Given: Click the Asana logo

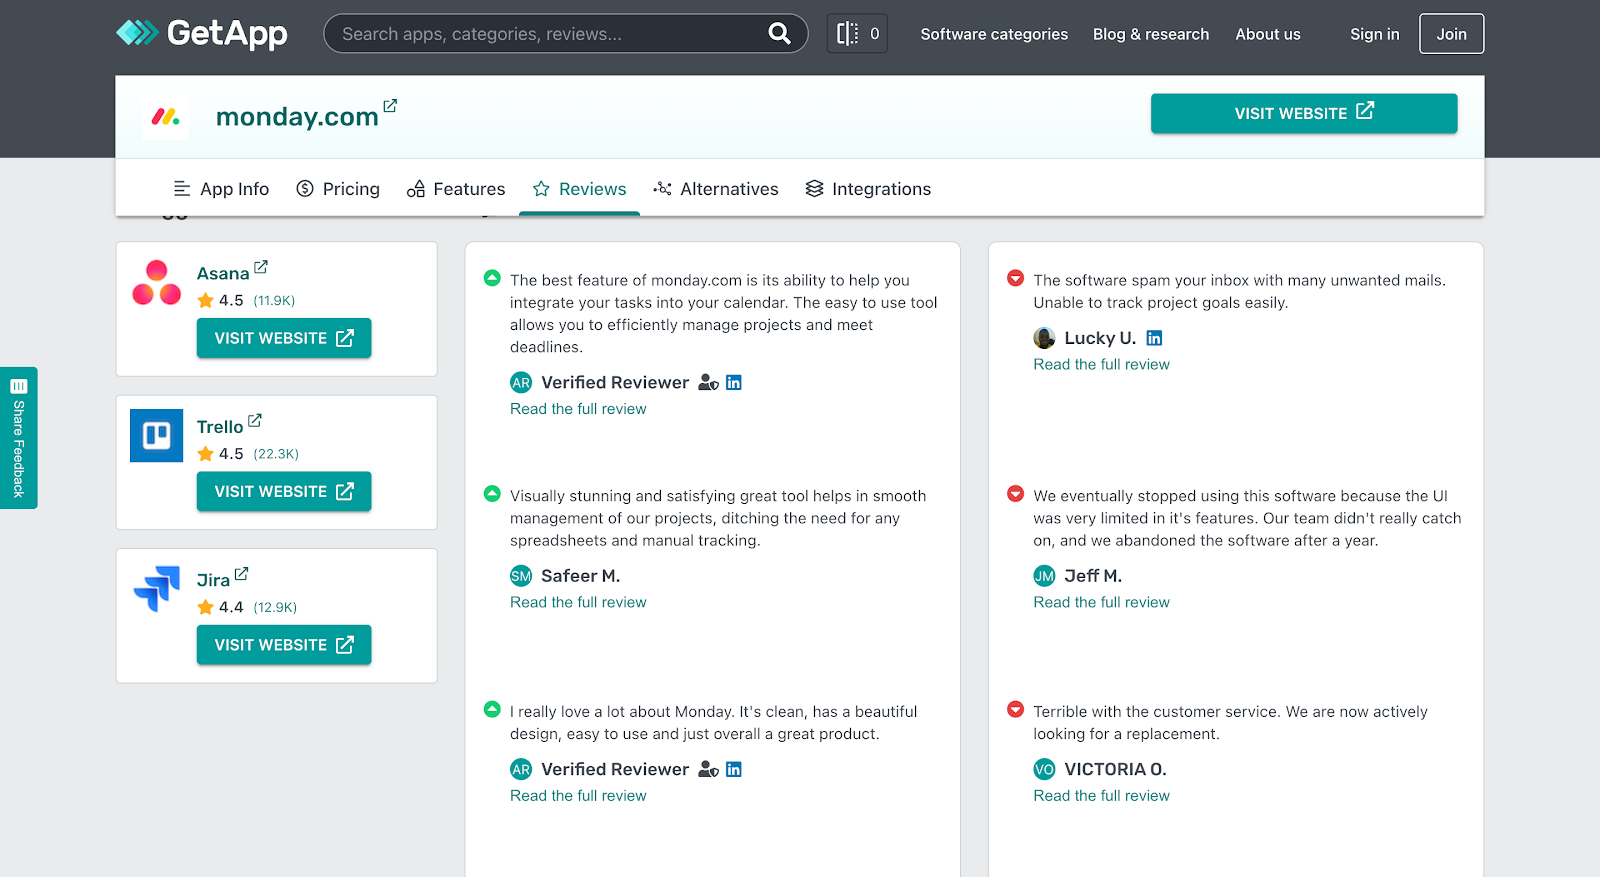Looking at the screenshot, I should tap(157, 283).
